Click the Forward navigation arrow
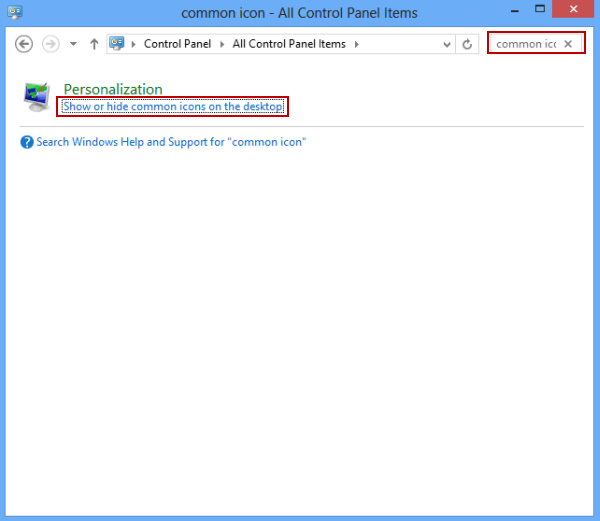The width and height of the screenshot is (600, 521). click(x=51, y=44)
